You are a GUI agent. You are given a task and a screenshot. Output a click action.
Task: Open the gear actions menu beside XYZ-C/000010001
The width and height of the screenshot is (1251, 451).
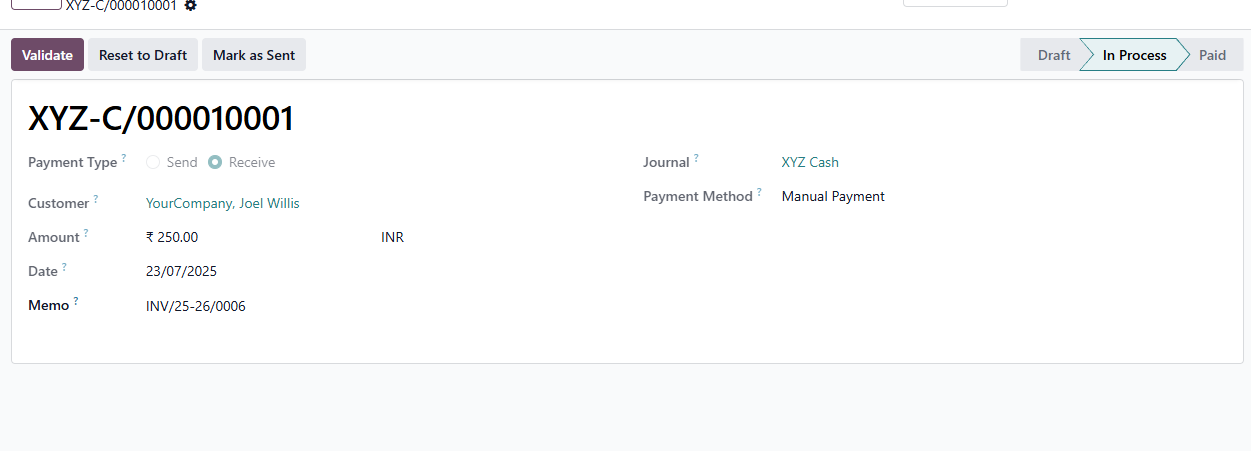point(191,5)
